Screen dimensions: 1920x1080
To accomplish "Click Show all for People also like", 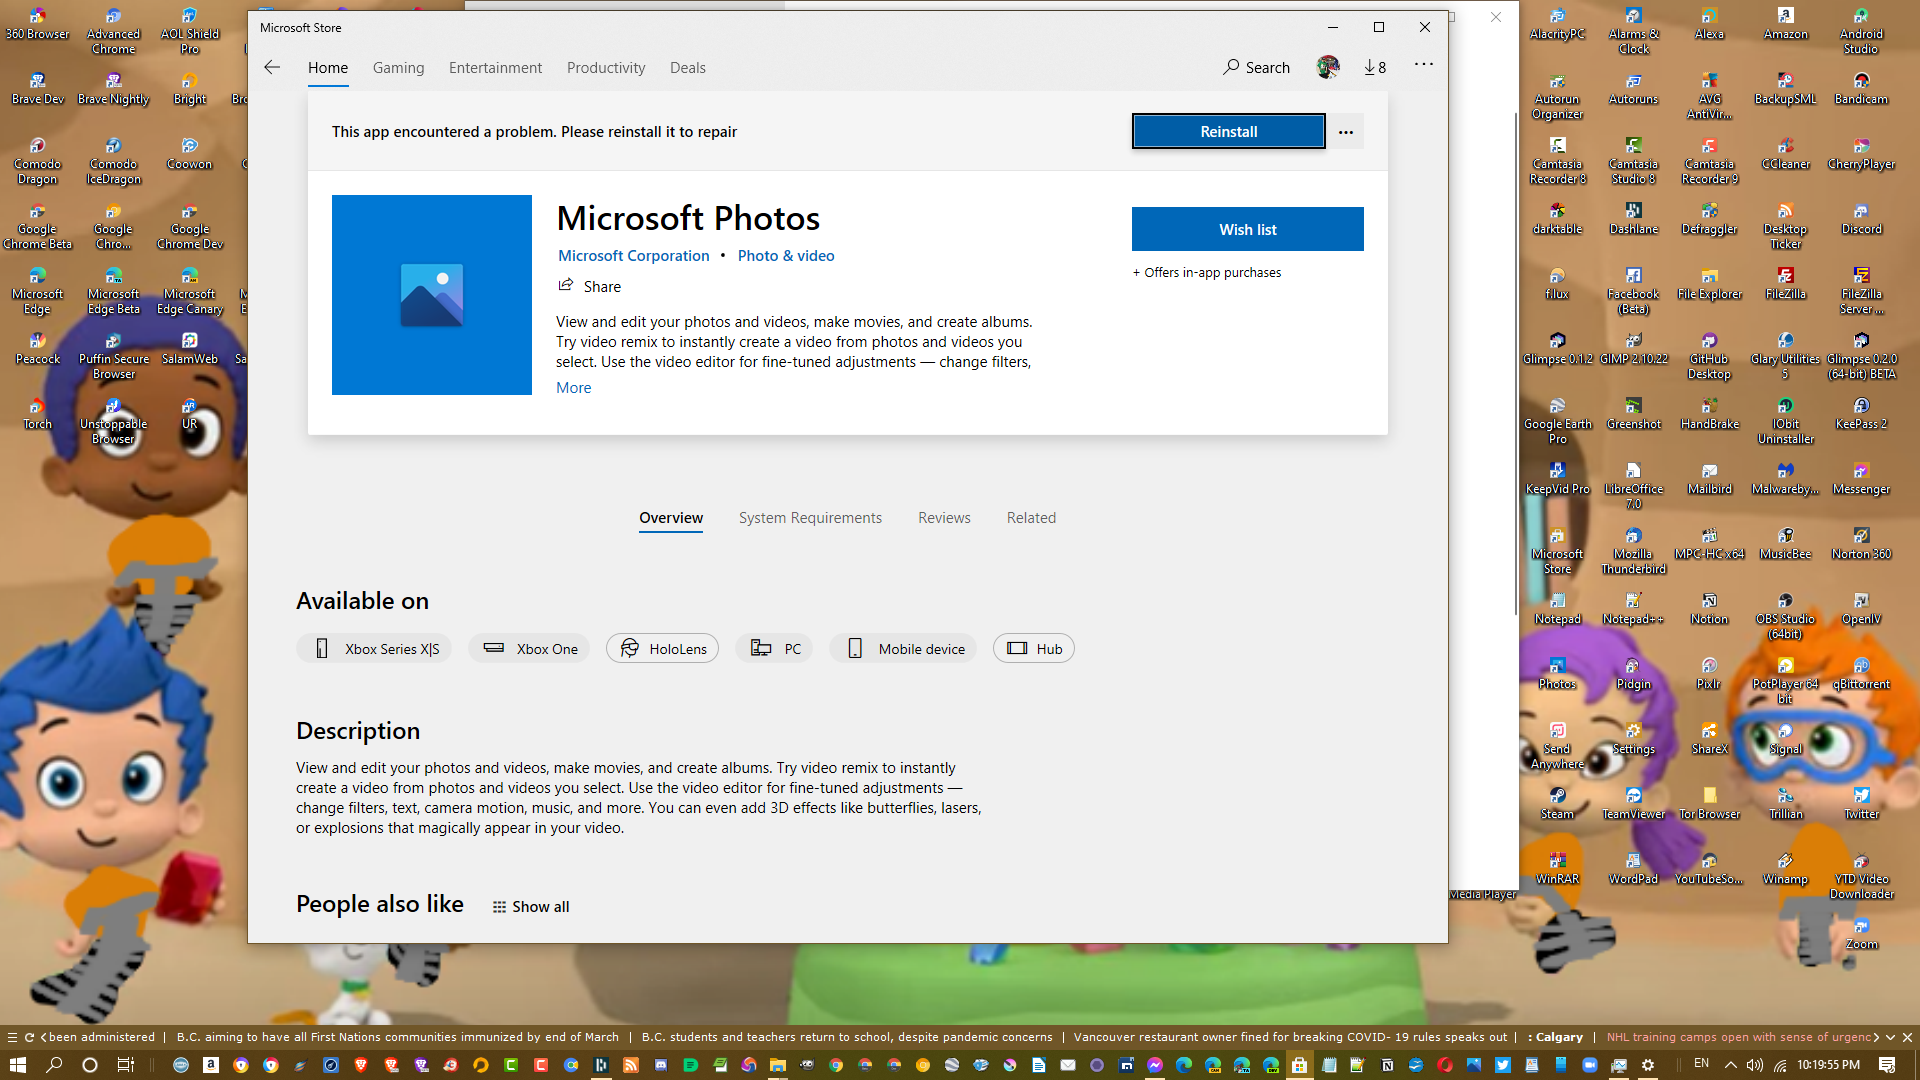I will [531, 906].
